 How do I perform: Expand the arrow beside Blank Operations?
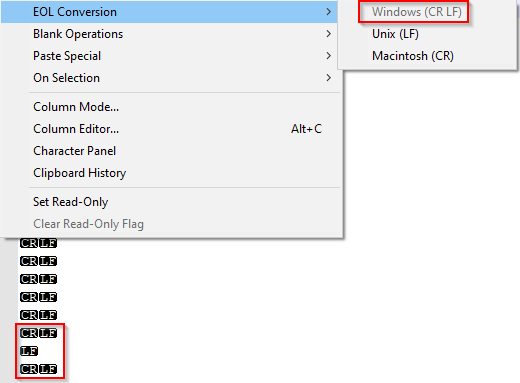[329, 34]
